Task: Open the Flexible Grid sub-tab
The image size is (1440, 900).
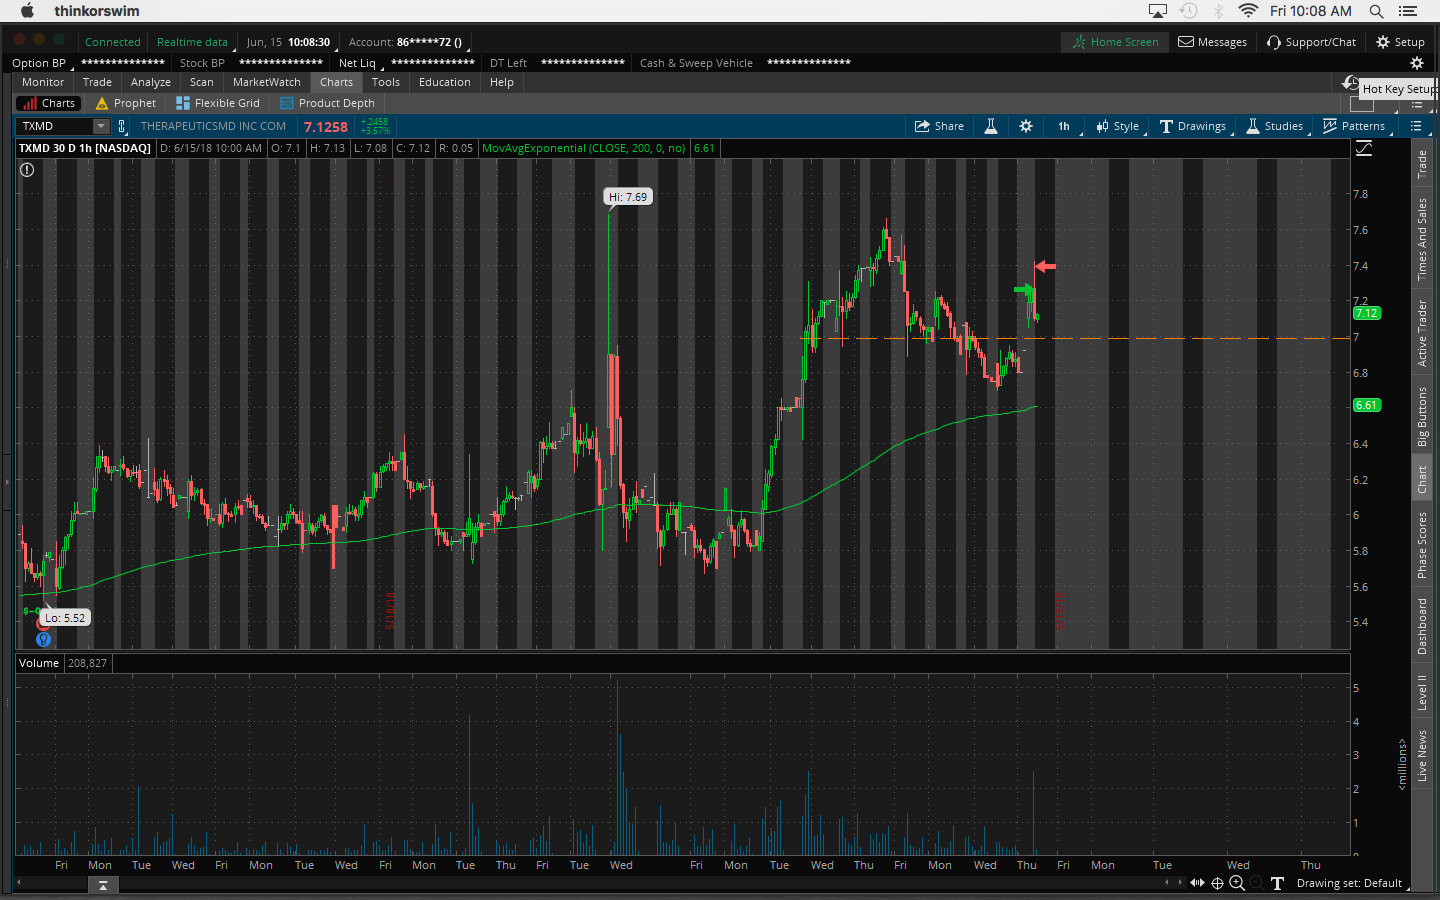Action: click(x=218, y=103)
